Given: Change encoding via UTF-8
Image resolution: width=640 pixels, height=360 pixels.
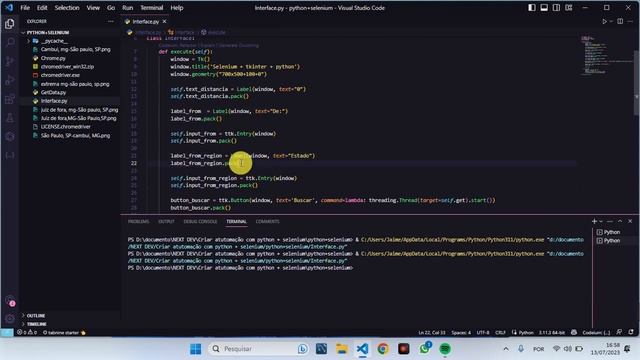Looking at the screenshot, I should click(483, 333).
